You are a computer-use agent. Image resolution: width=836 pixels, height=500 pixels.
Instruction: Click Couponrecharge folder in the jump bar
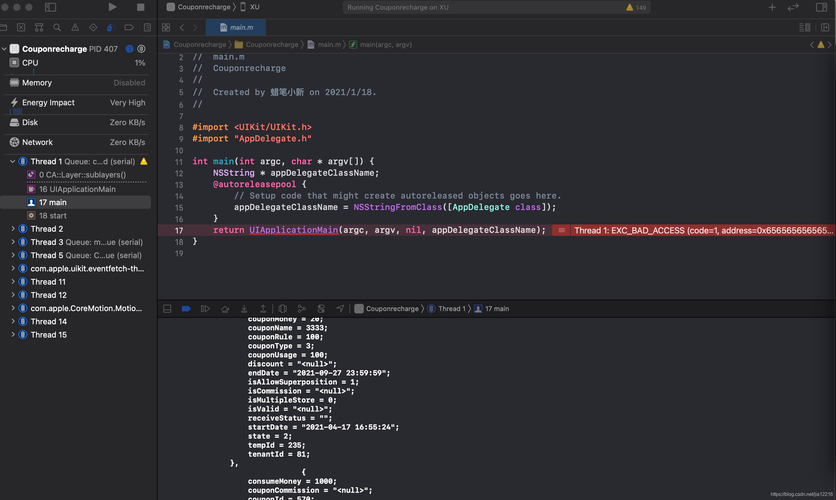pos(267,45)
